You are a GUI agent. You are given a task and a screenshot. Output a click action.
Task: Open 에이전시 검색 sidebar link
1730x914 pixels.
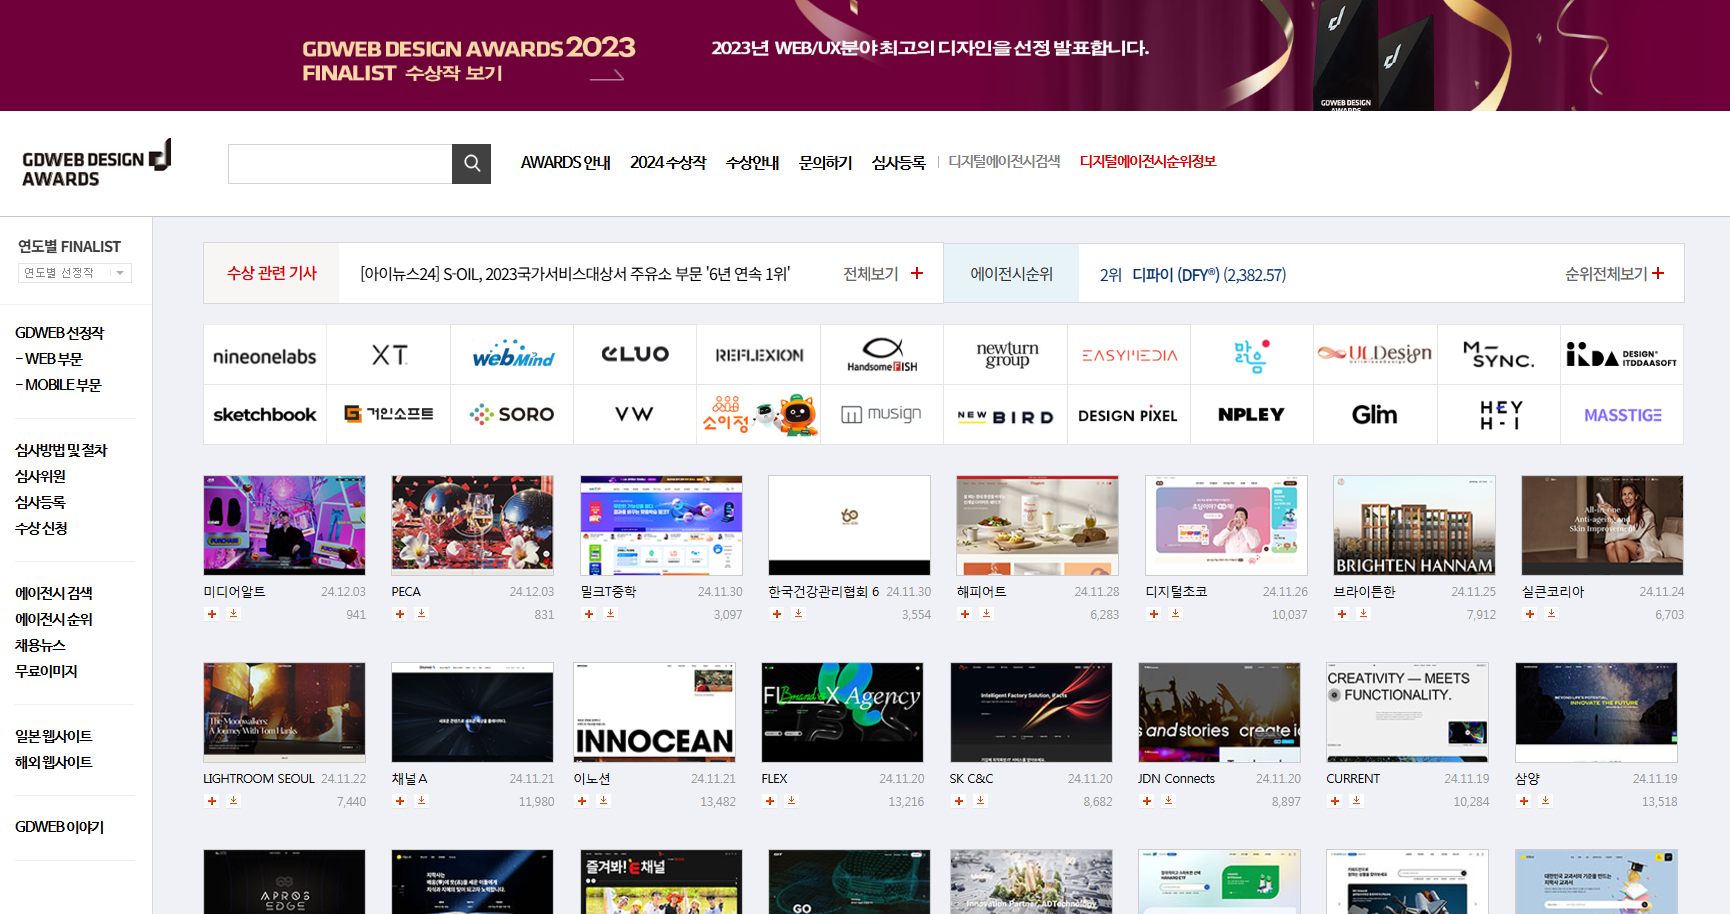pyautogui.click(x=53, y=594)
